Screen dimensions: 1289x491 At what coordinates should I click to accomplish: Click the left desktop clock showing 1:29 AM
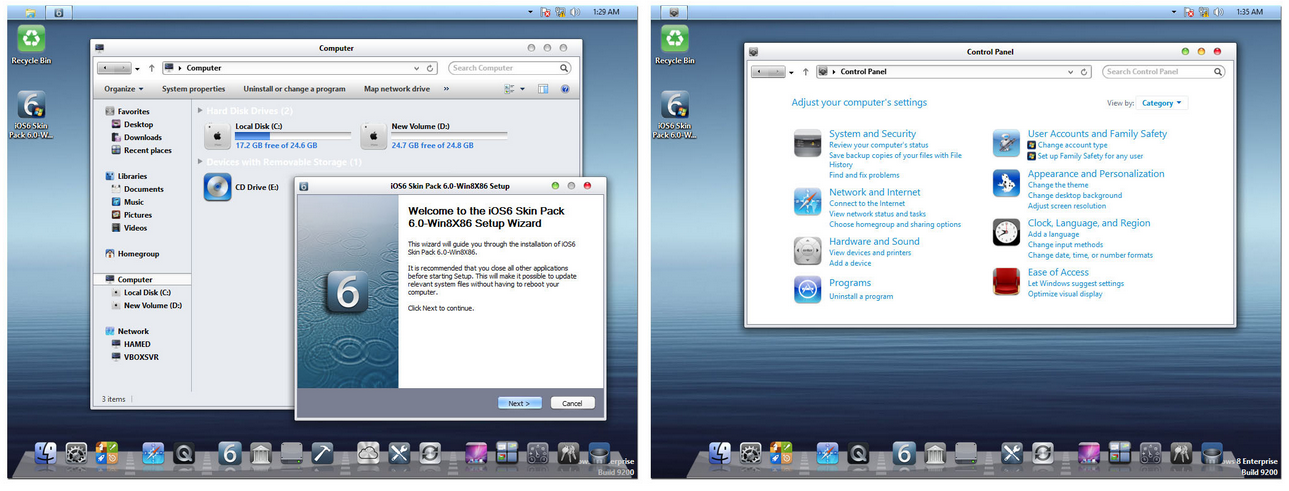coord(607,12)
